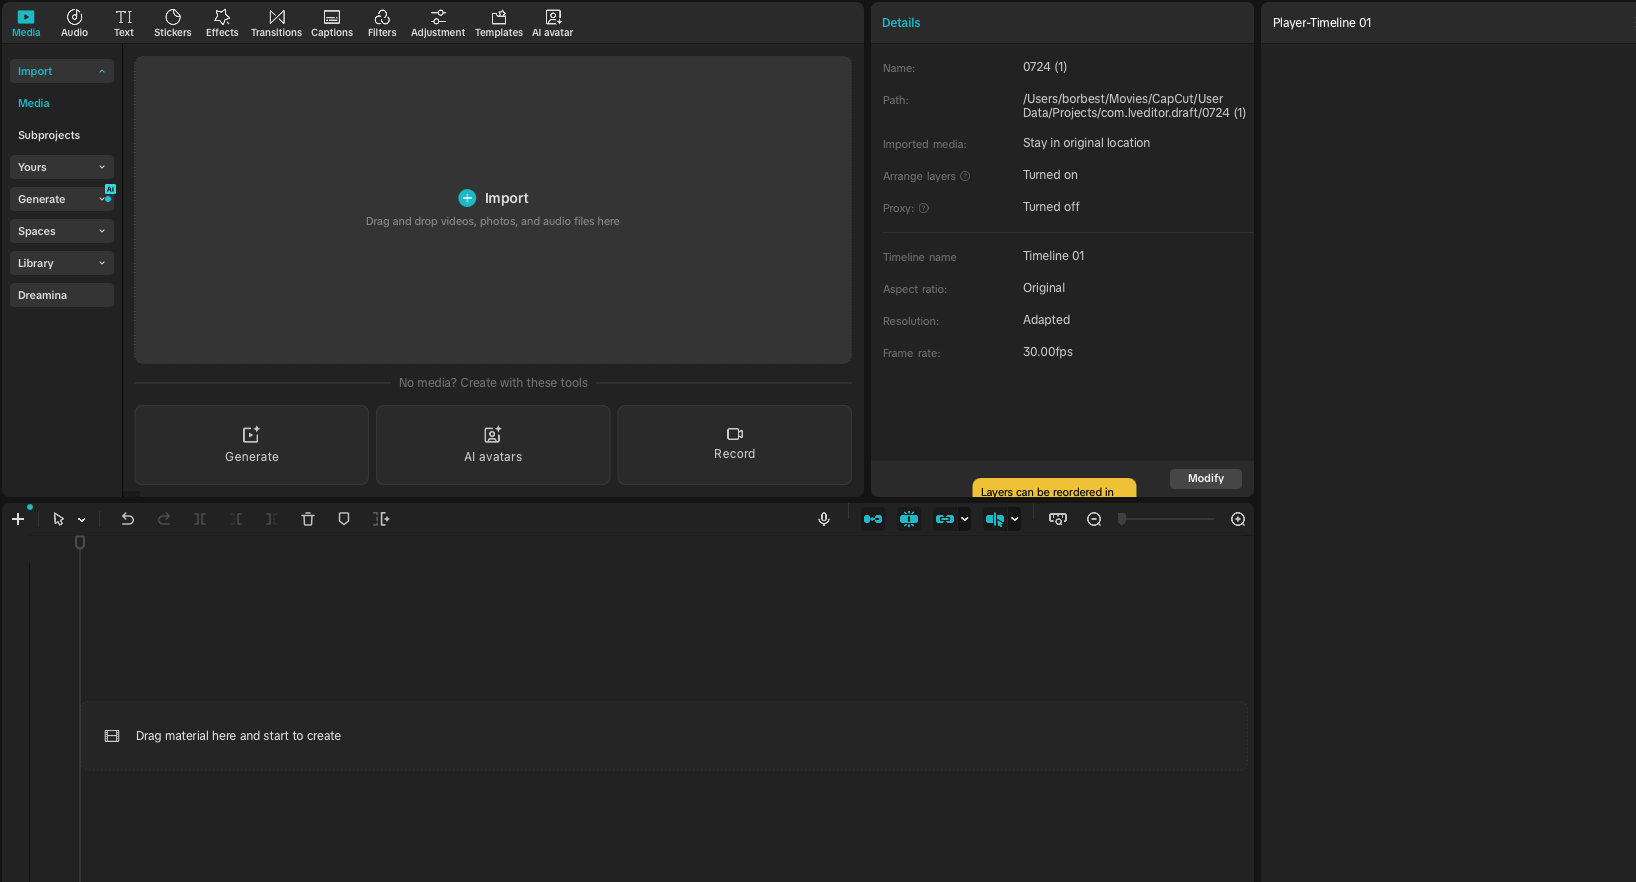Viewport: 1636px width, 882px height.
Task: Click the zoom out timeline icon
Action: coord(1094,519)
